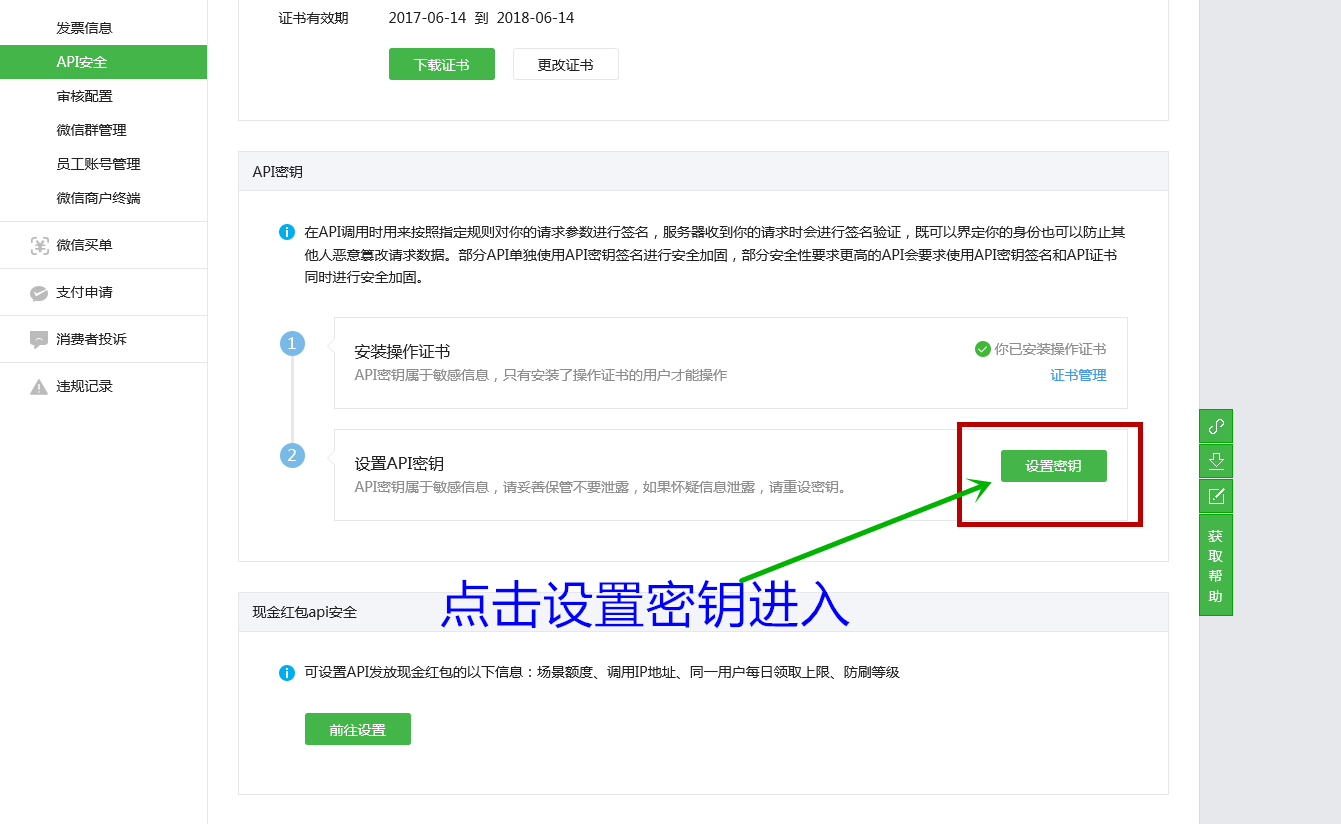
Task: Click the certificate start date 2017-06-14
Action: click(427, 18)
